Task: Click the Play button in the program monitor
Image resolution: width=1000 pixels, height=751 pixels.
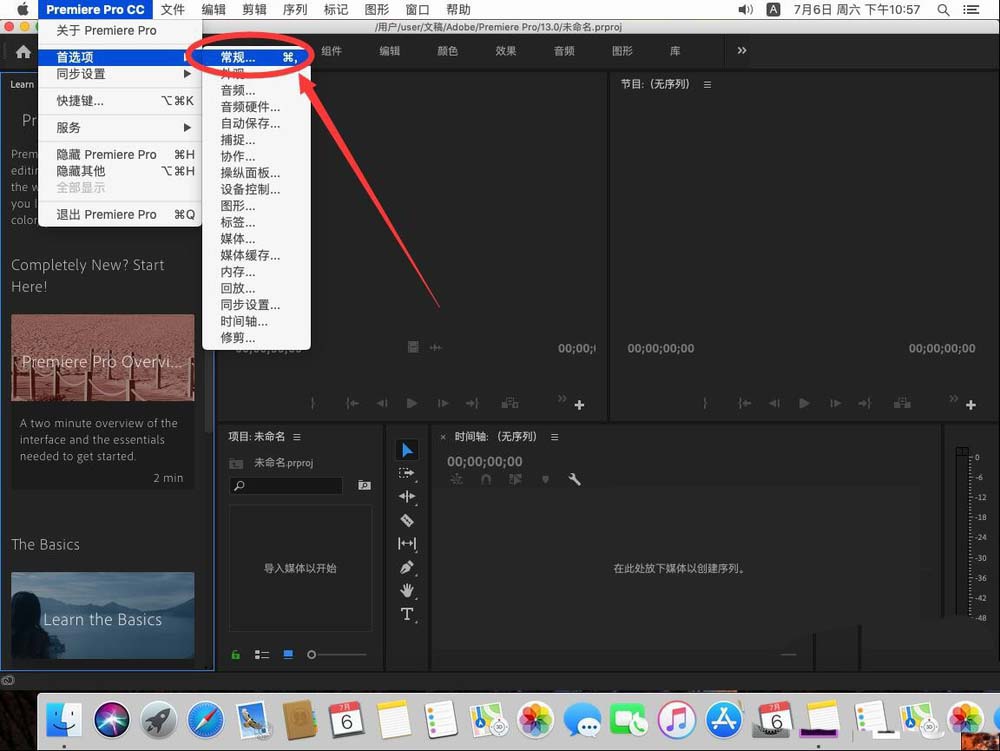Action: pyautogui.click(x=804, y=403)
